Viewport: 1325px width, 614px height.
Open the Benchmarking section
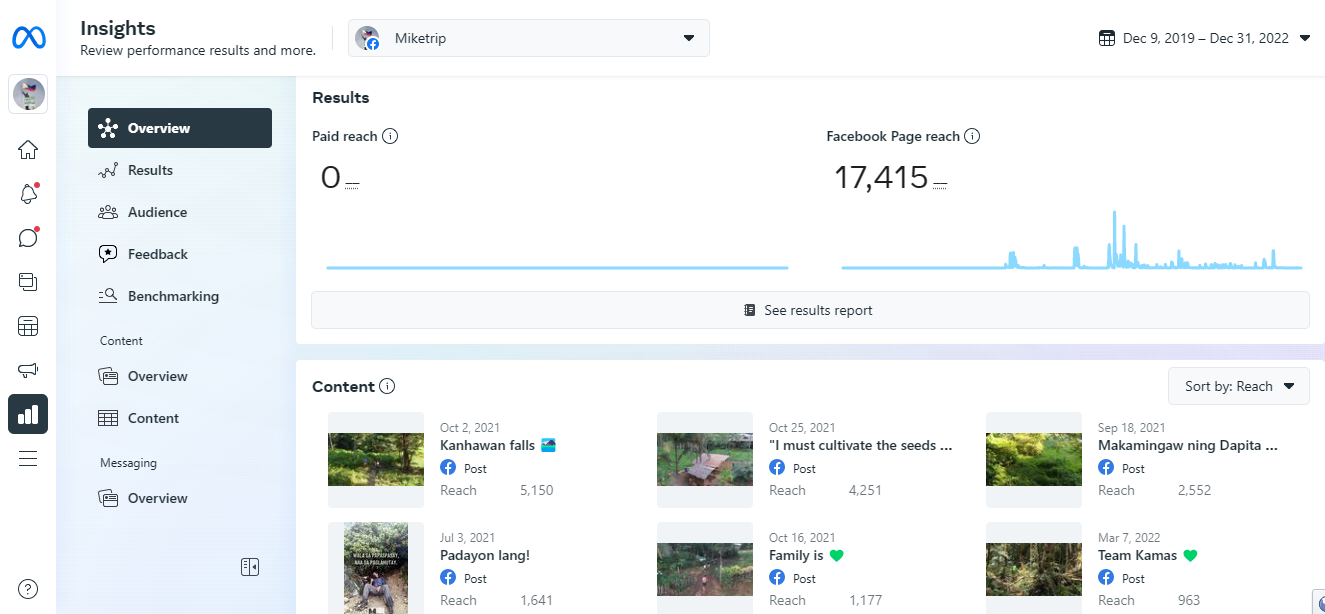(180, 296)
